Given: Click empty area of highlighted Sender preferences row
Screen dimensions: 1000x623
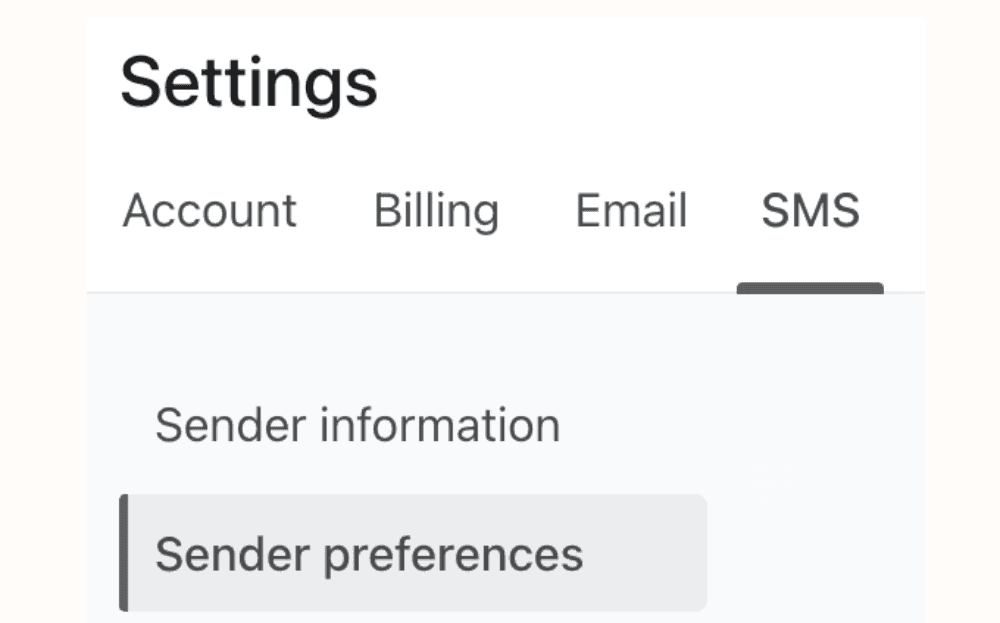Looking at the screenshot, I should [x=644, y=553].
